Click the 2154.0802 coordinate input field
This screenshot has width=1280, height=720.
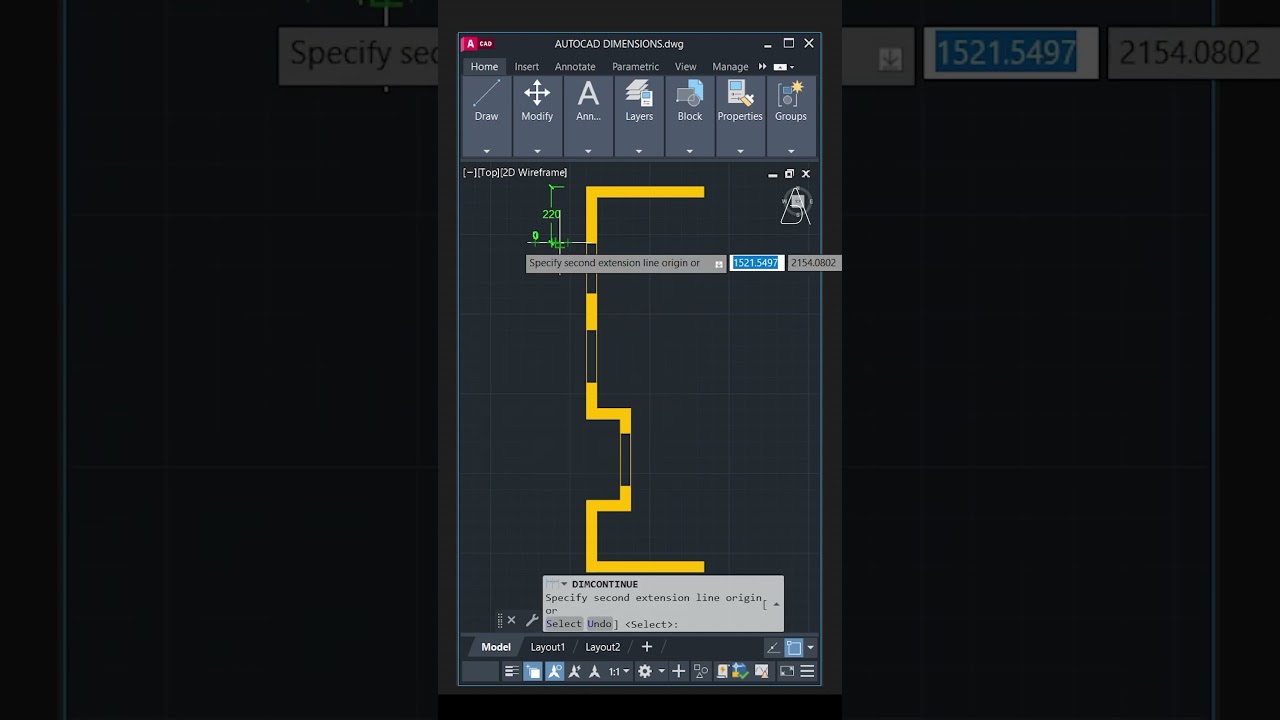(x=813, y=263)
